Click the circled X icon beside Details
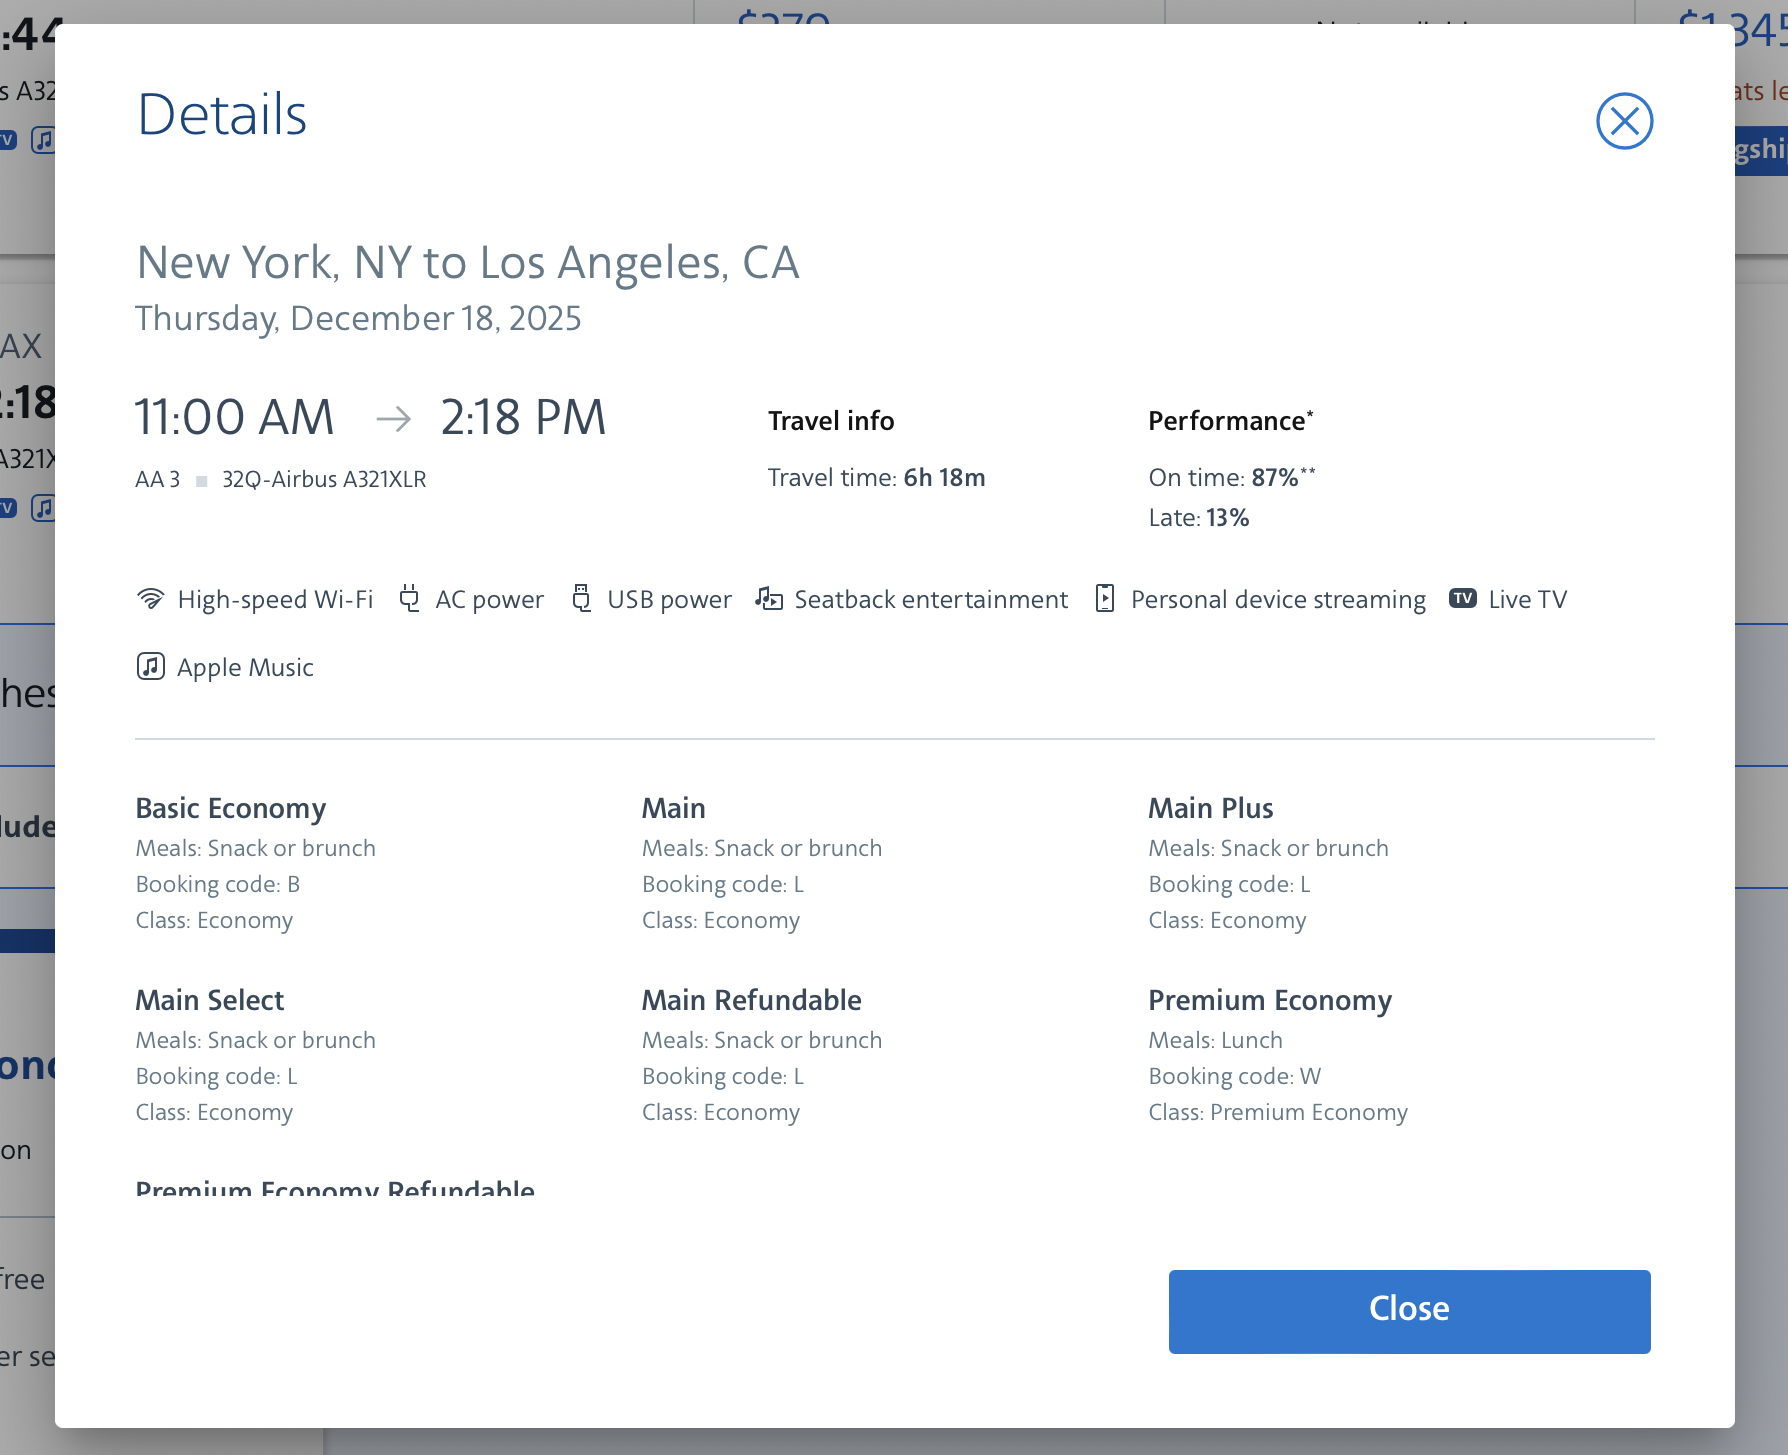1788x1455 pixels. pyautogui.click(x=1624, y=121)
